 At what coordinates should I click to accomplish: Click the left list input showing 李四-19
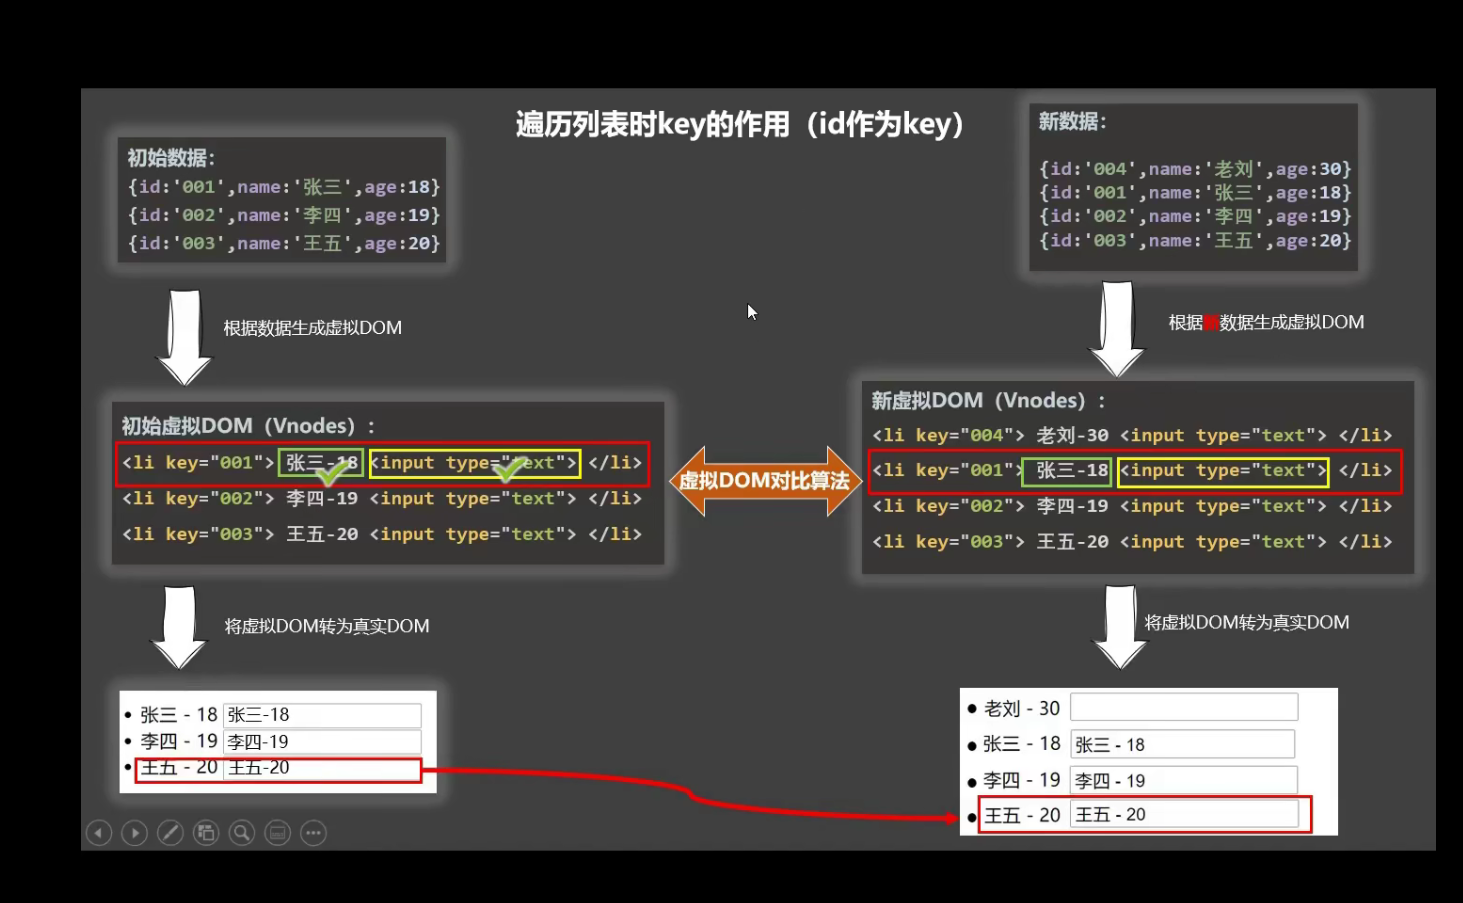pyautogui.click(x=321, y=742)
